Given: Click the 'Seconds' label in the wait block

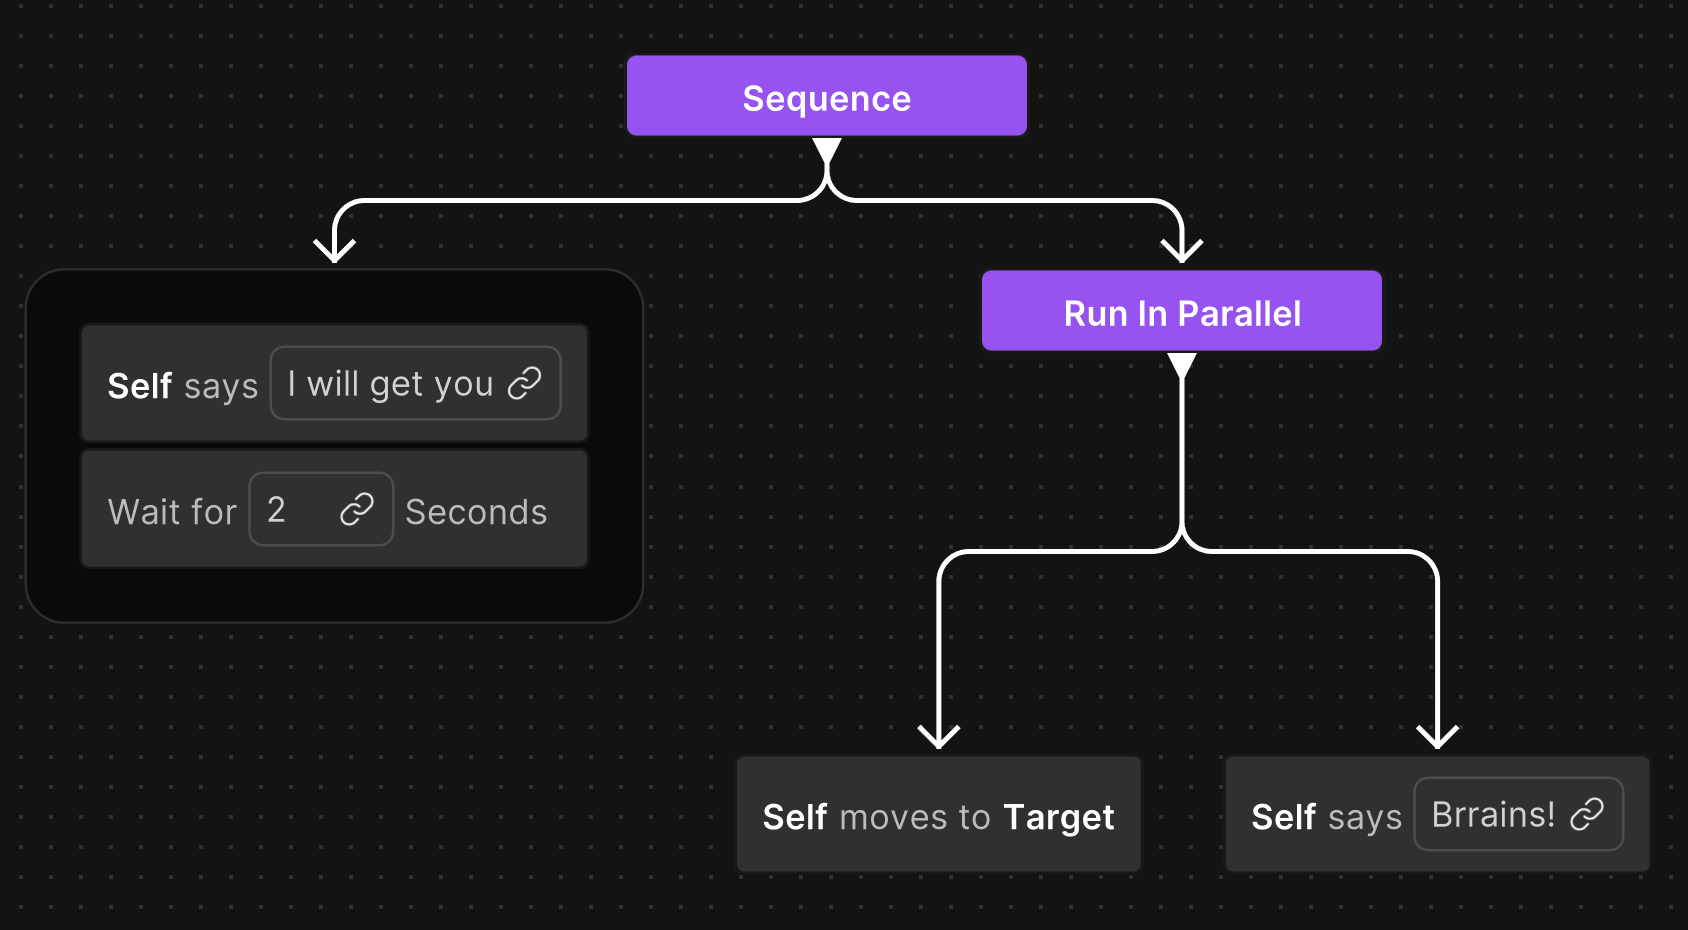Looking at the screenshot, I should pyautogui.click(x=476, y=511).
